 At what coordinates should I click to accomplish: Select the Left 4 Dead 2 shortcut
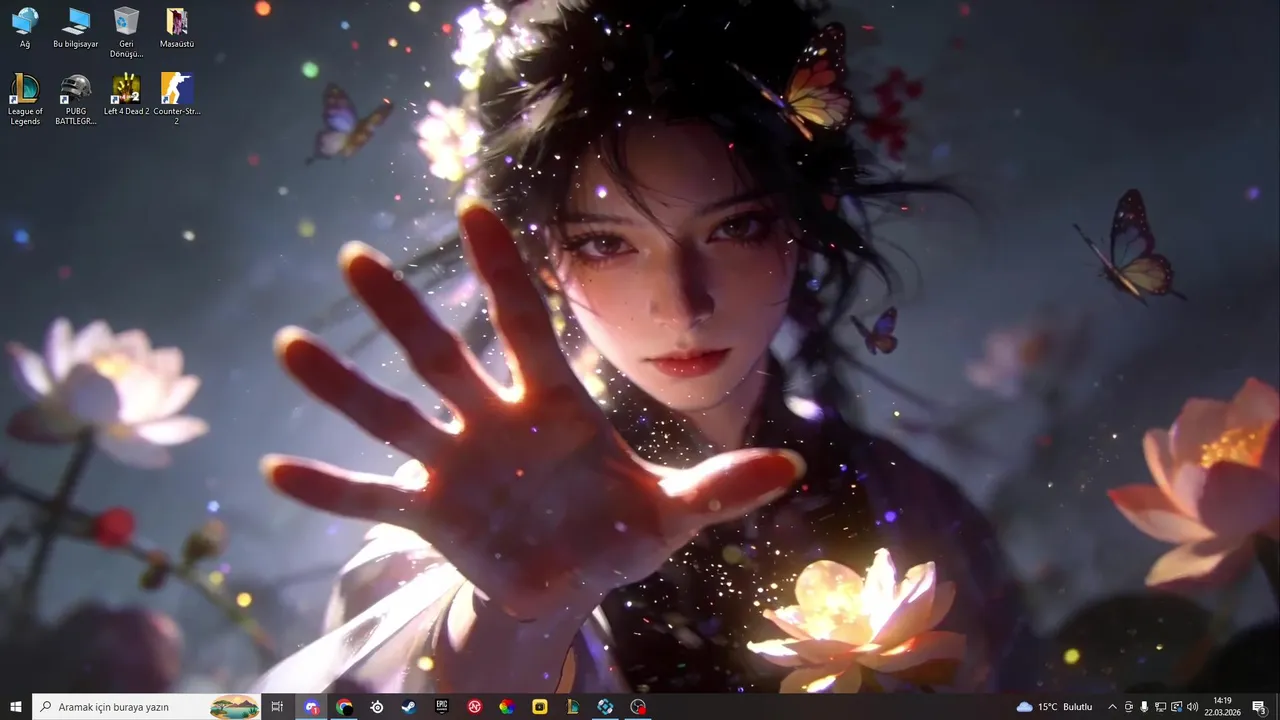[126, 95]
